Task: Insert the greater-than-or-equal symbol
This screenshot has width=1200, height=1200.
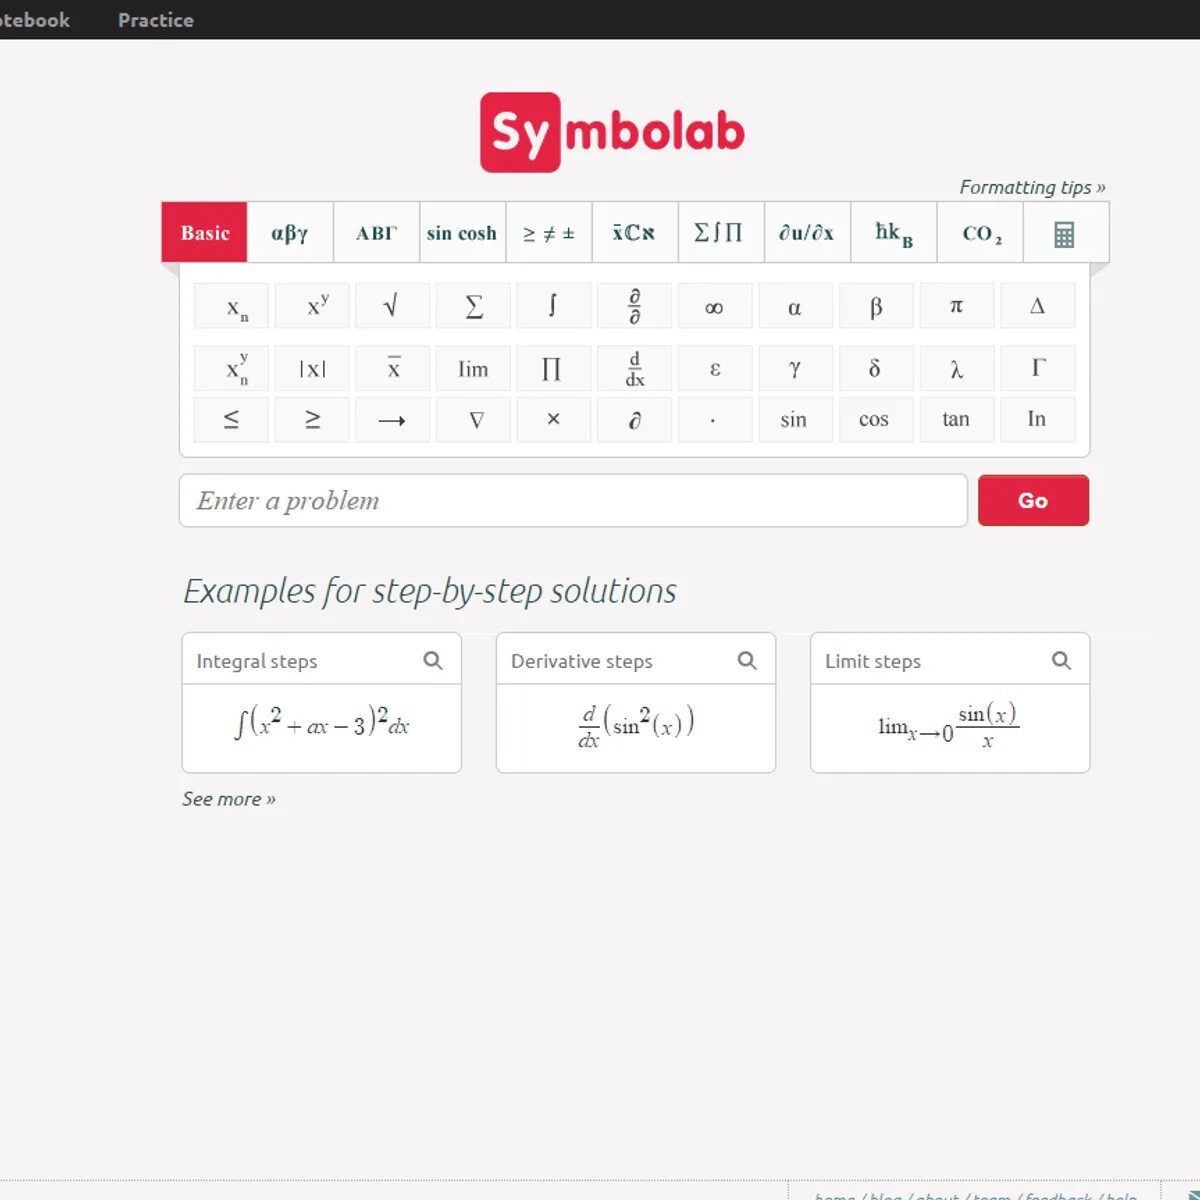Action: (x=312, y=420)
